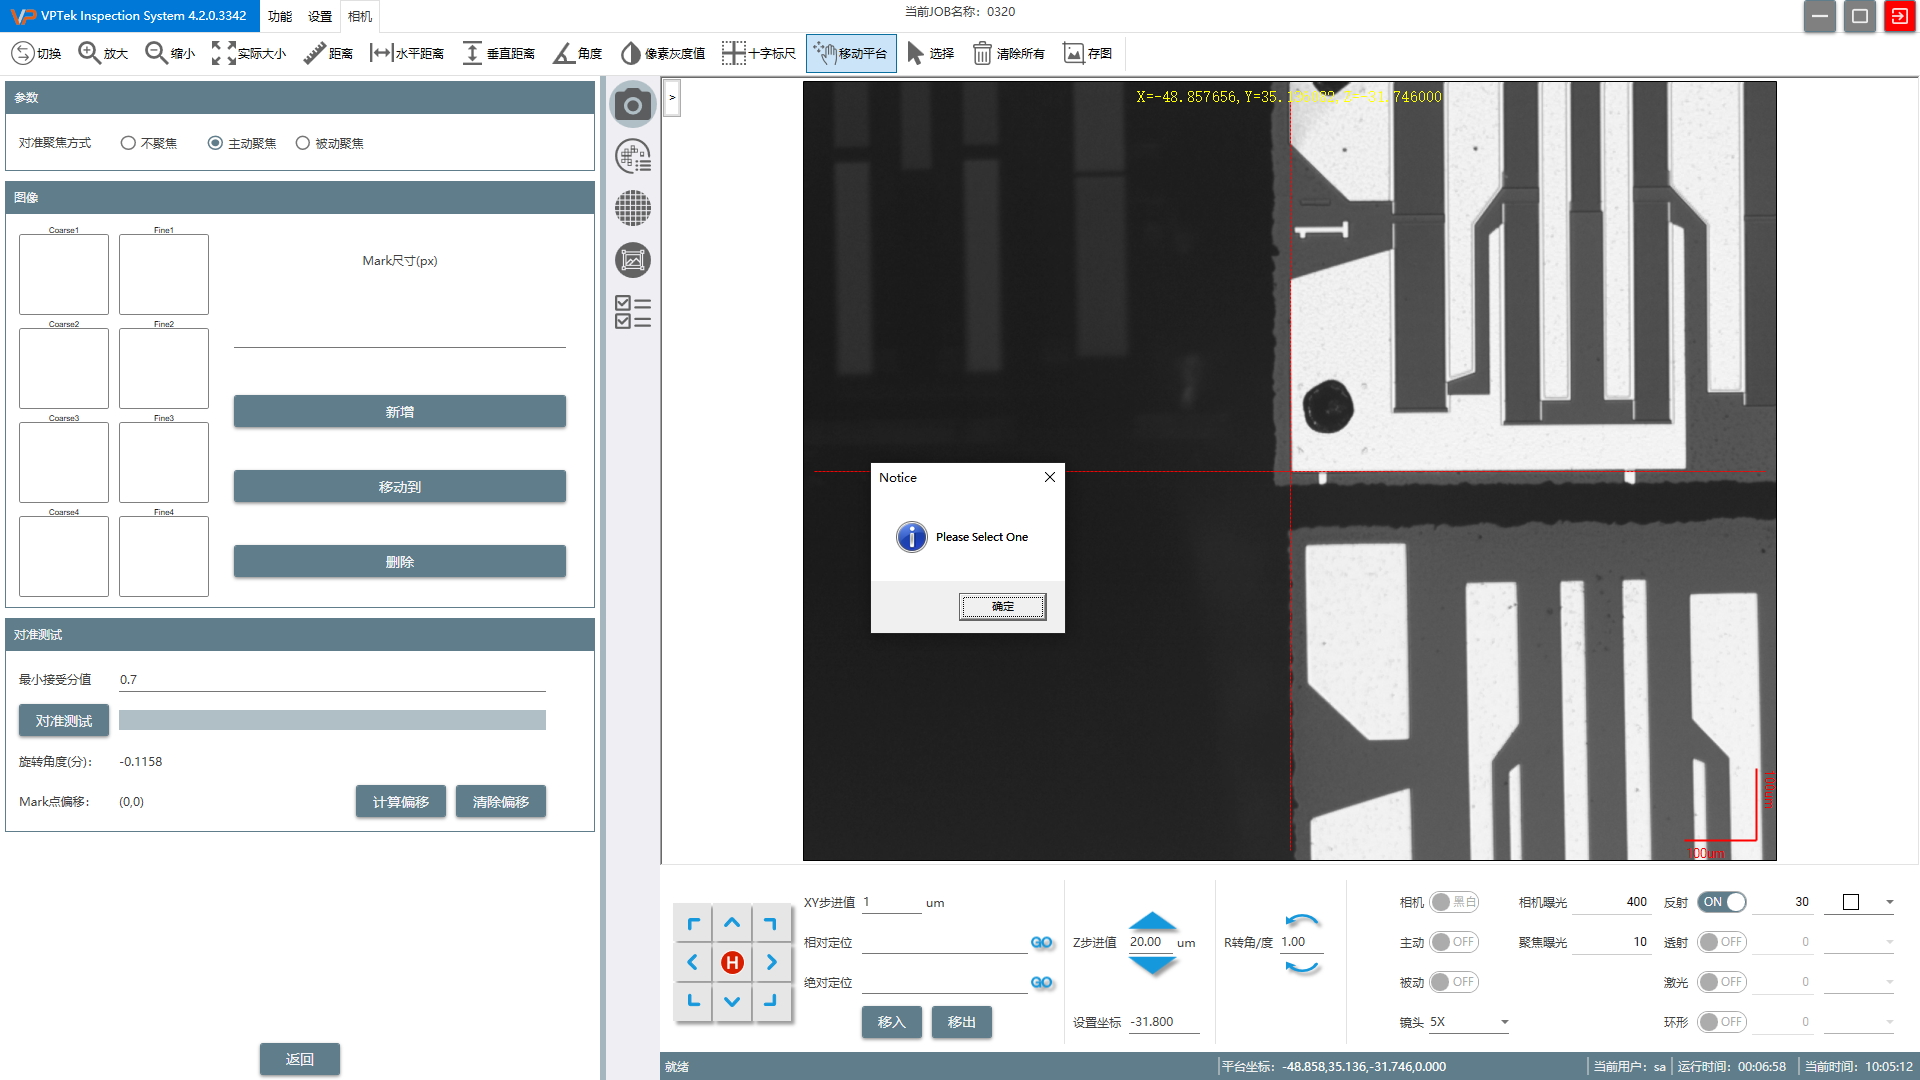Click the 十字标尺 crosshair ruler tool
The image size is (1920, 1080).
[x=759, y=53]
